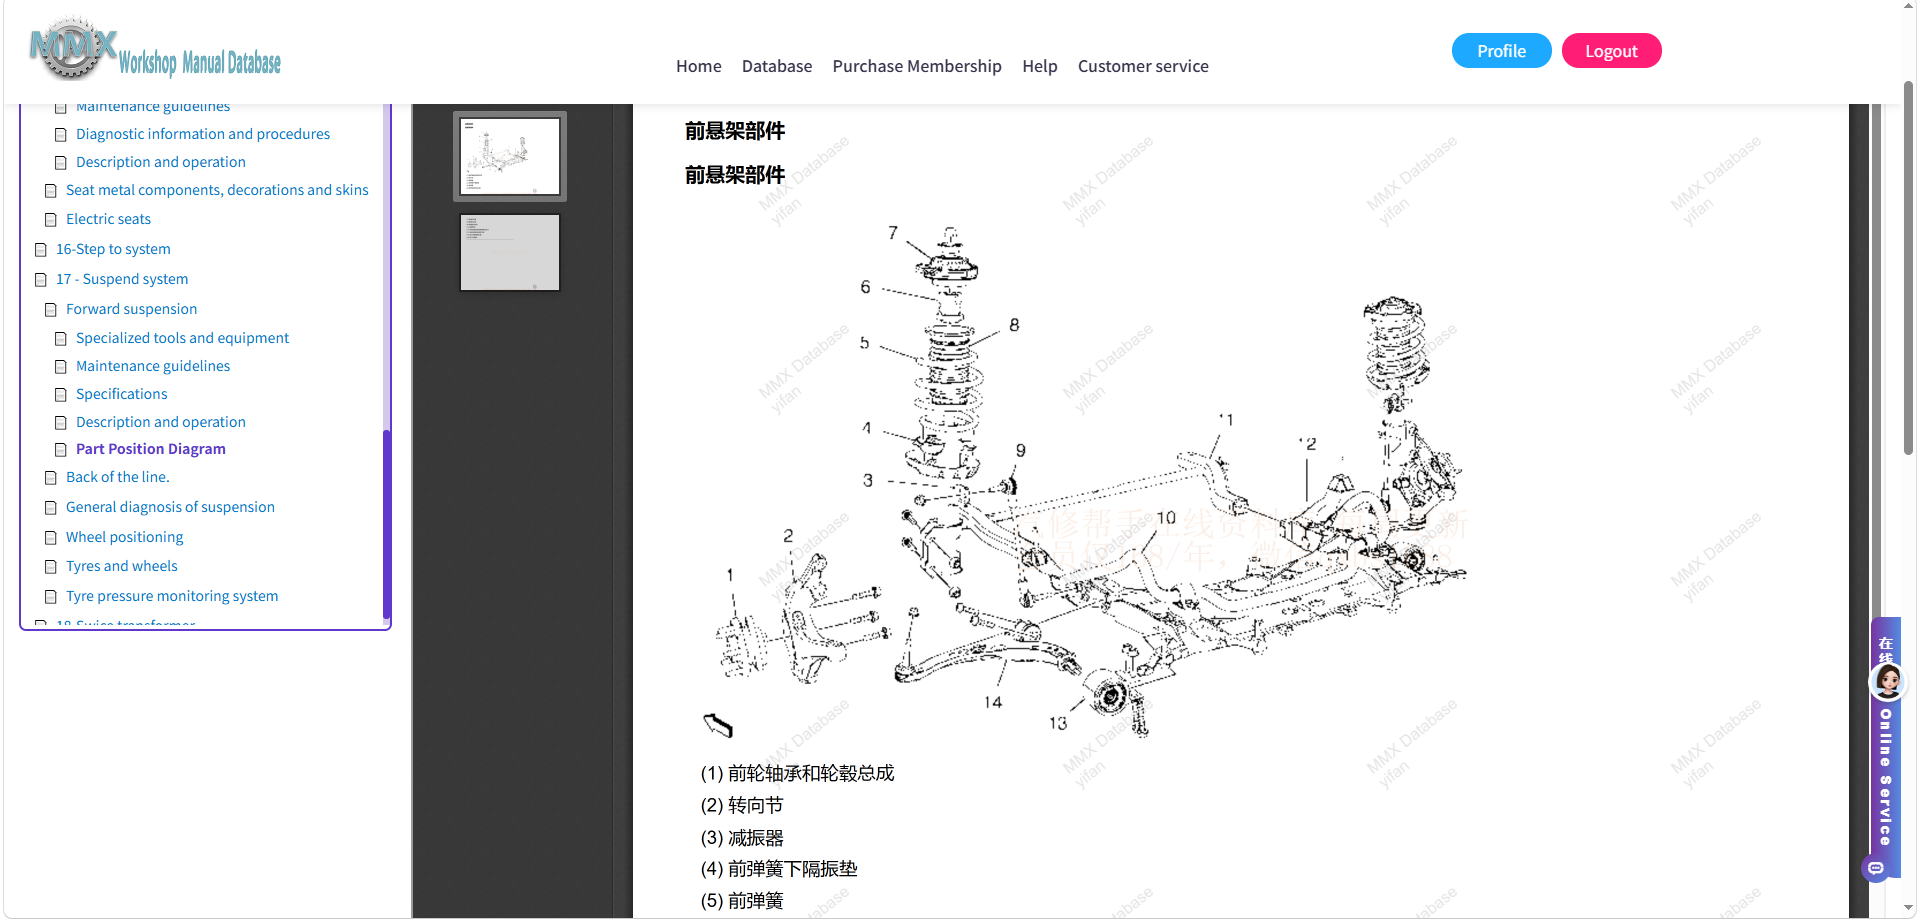Click page icon next to Wheel positioning
This screenshot has width=1919, height=919.
tap(51, 537)
